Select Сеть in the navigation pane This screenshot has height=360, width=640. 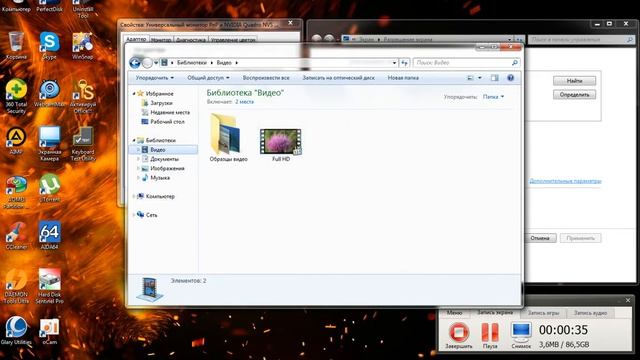point(151,215)
